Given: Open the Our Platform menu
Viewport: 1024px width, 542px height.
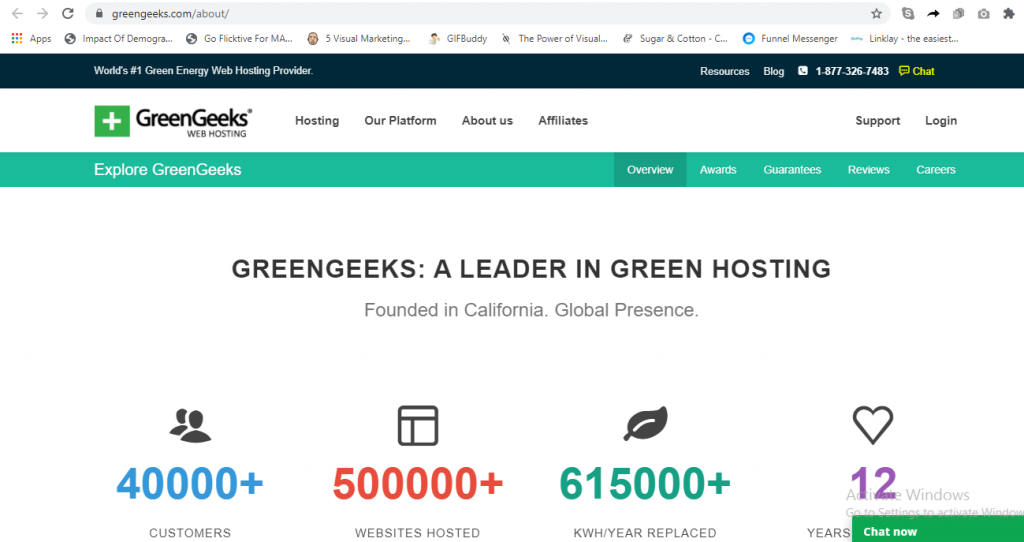Looking at the screenshot, I should (x=400, y=121).
